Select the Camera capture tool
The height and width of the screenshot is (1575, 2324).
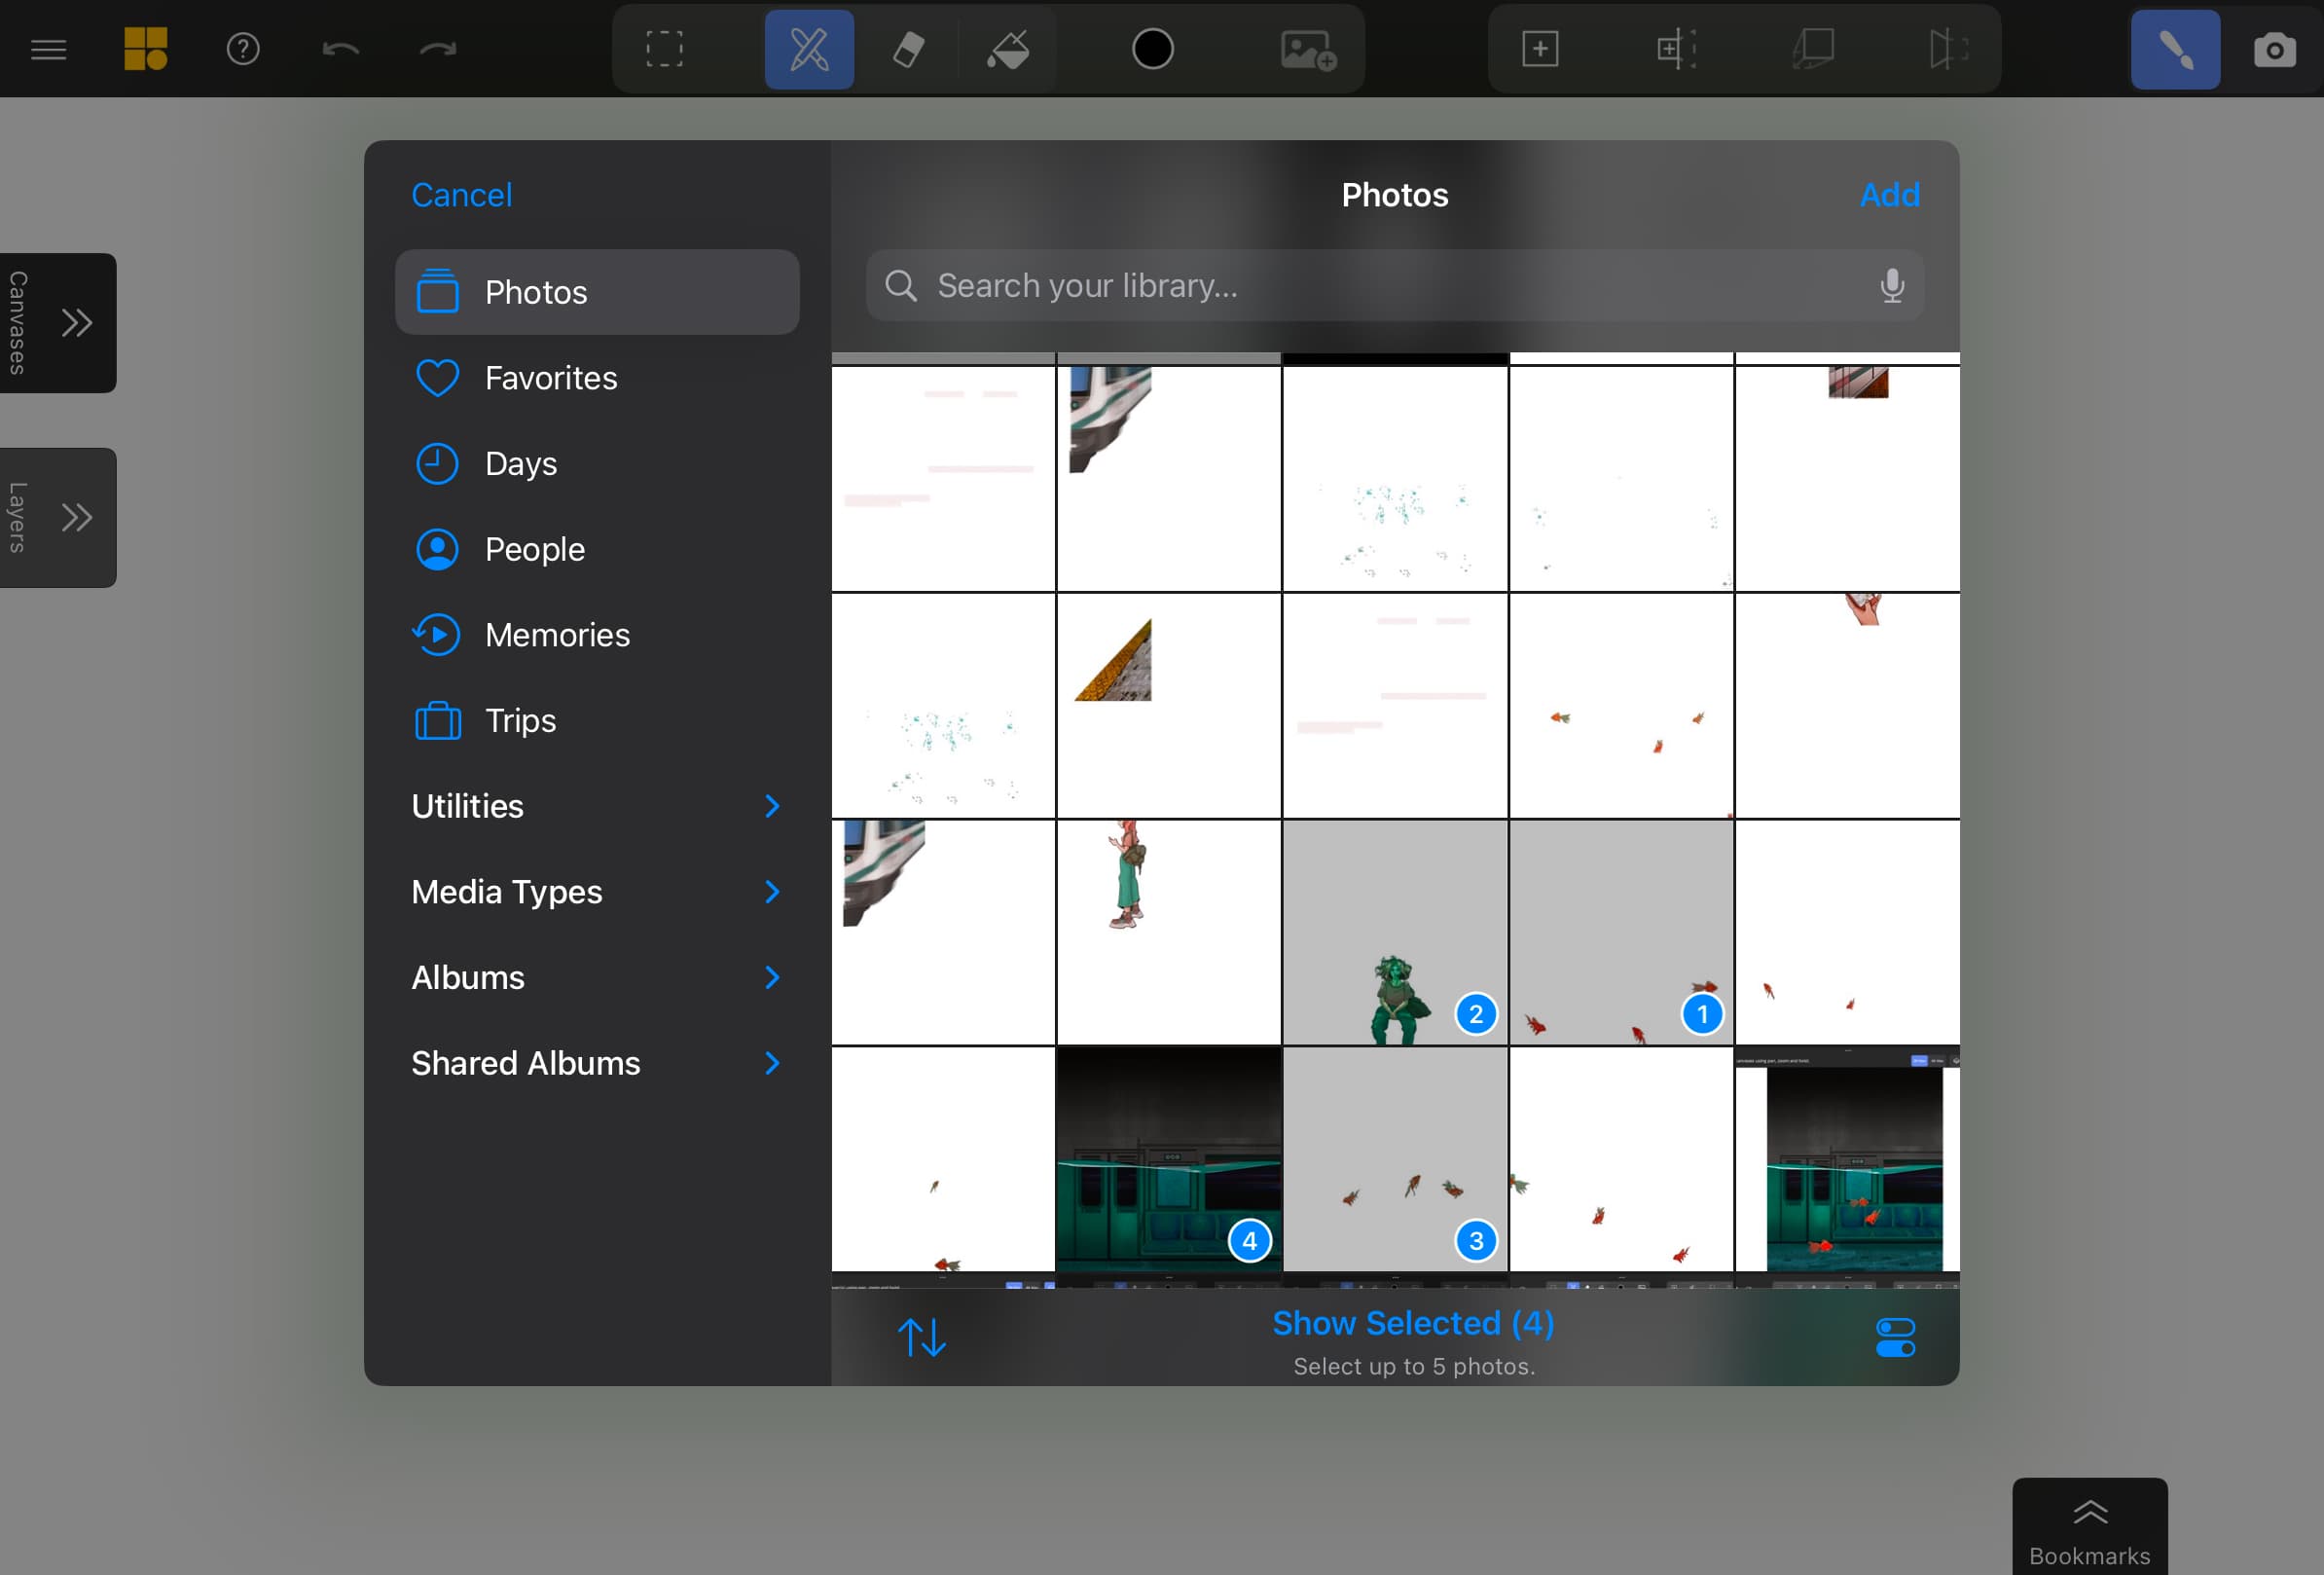[2273, 48]
